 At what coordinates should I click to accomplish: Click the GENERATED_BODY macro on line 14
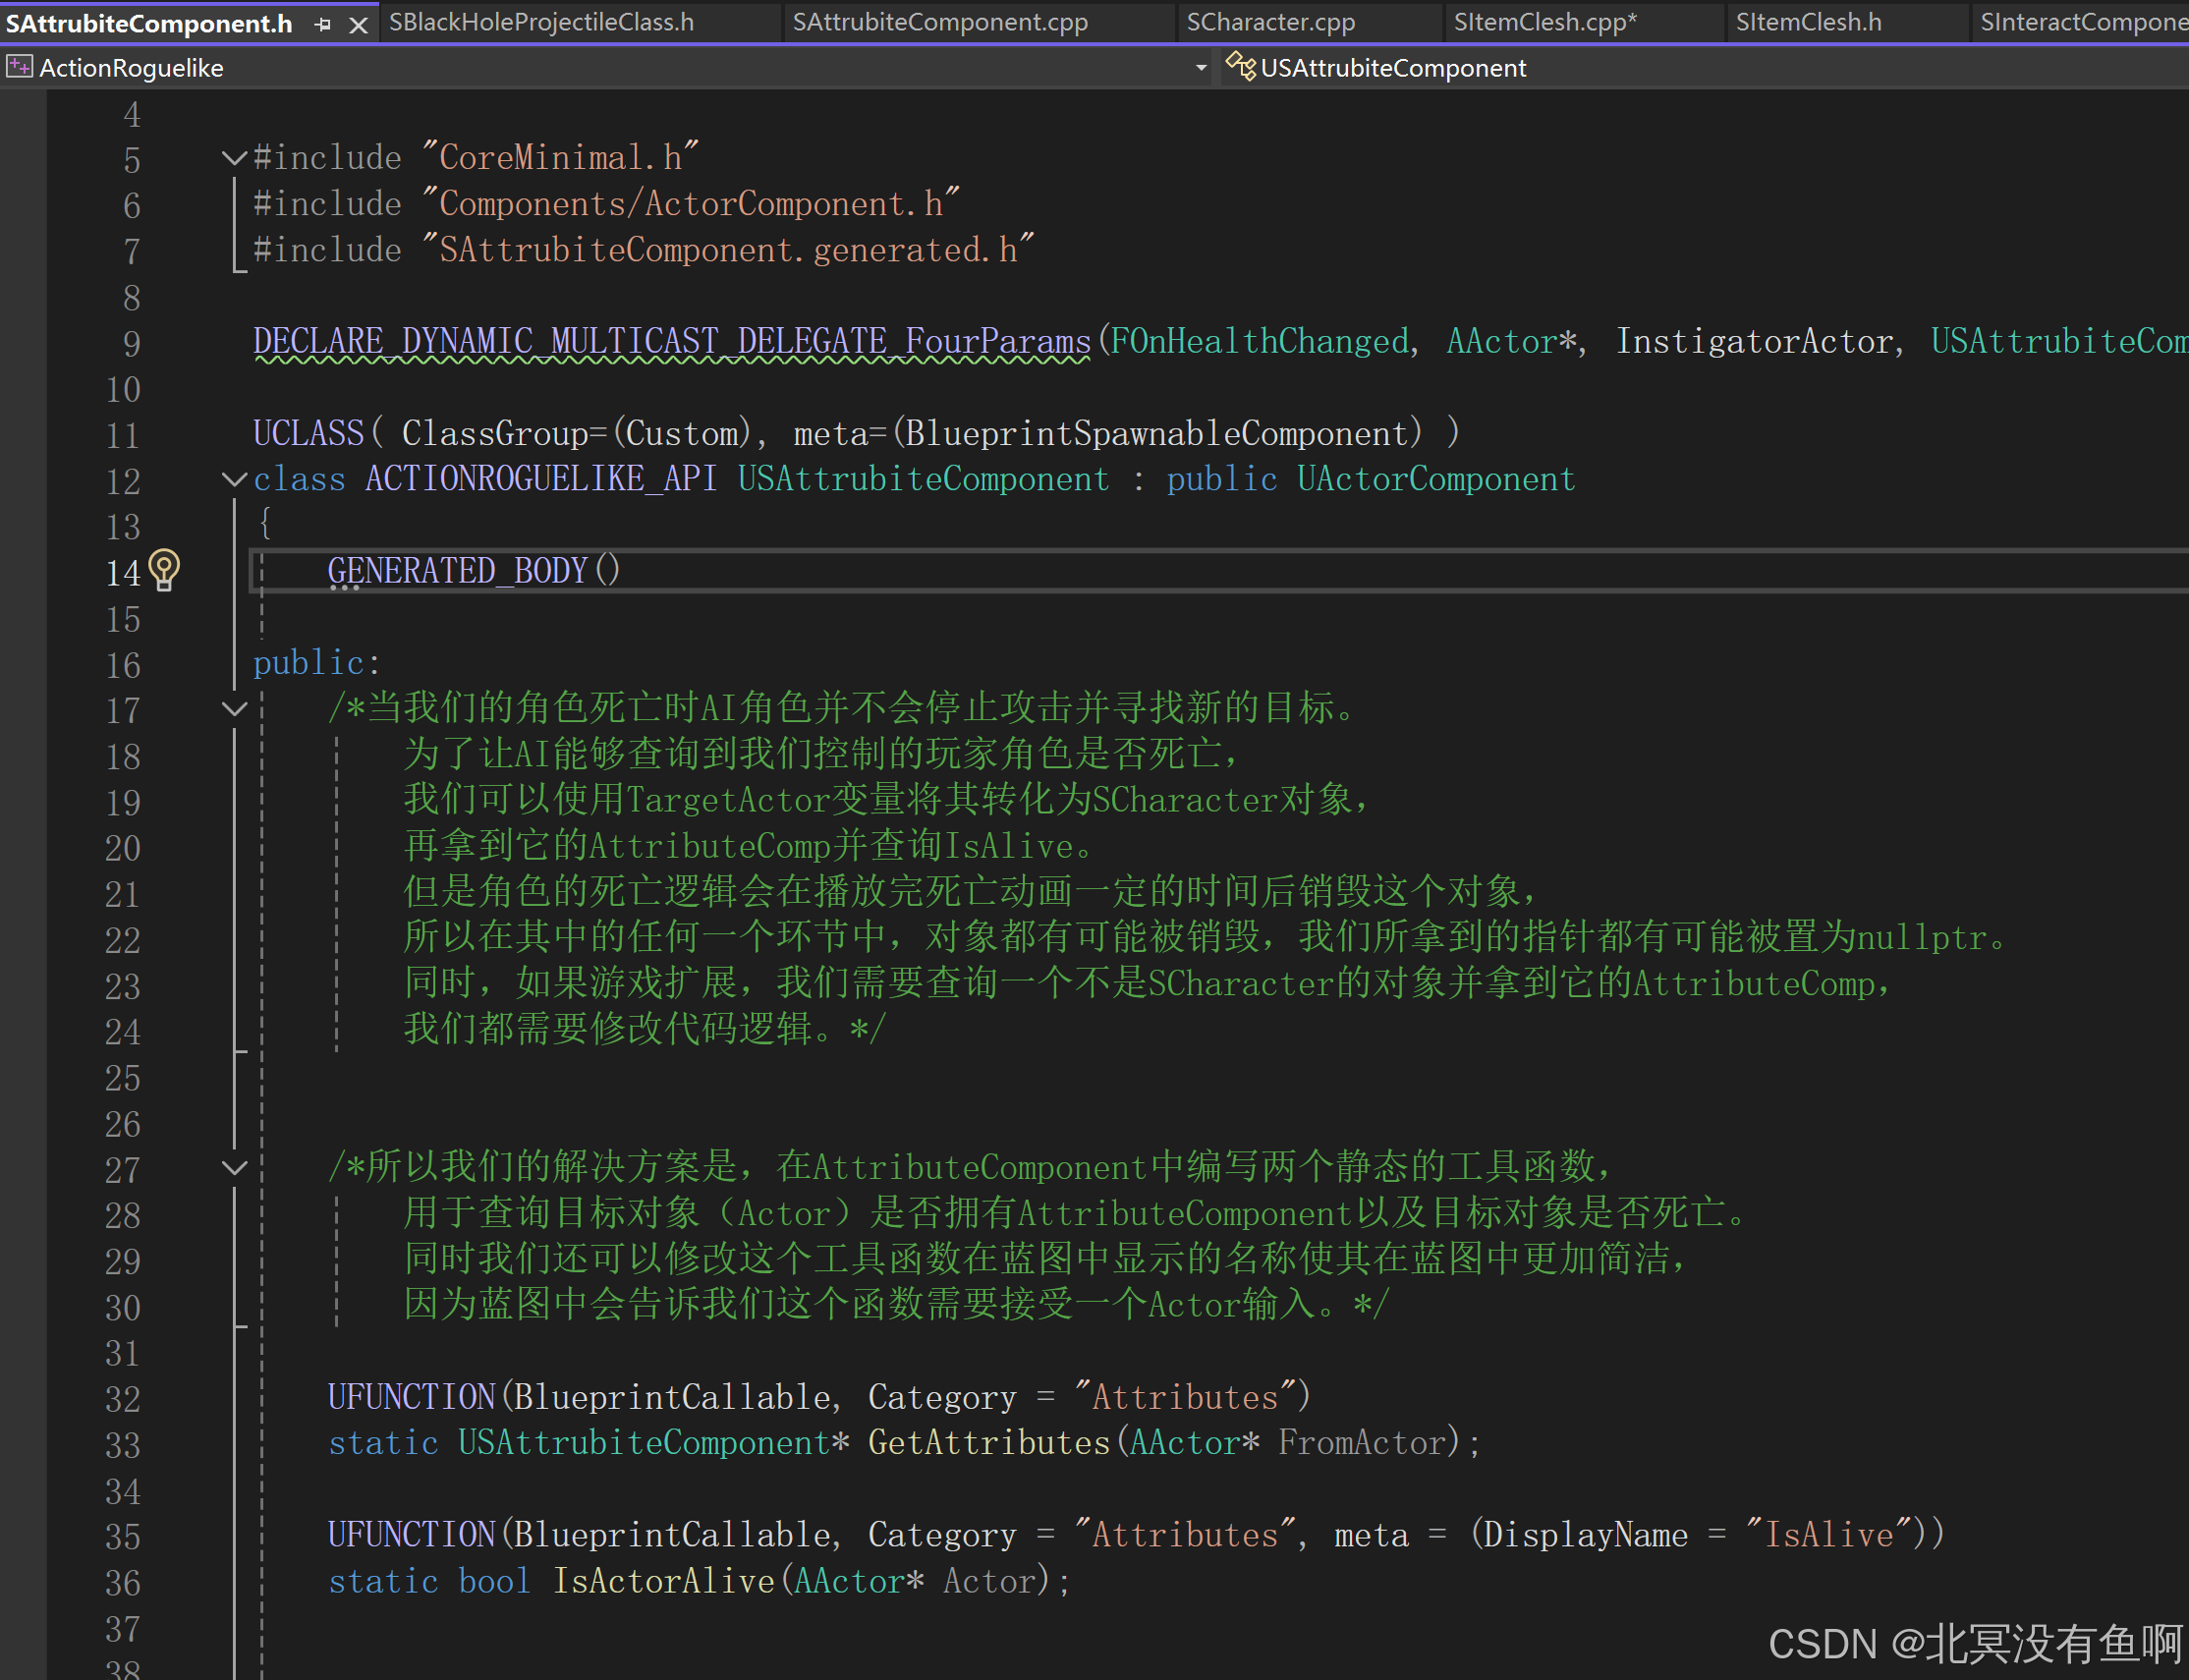pyautogui.click(x=457, y=571)
